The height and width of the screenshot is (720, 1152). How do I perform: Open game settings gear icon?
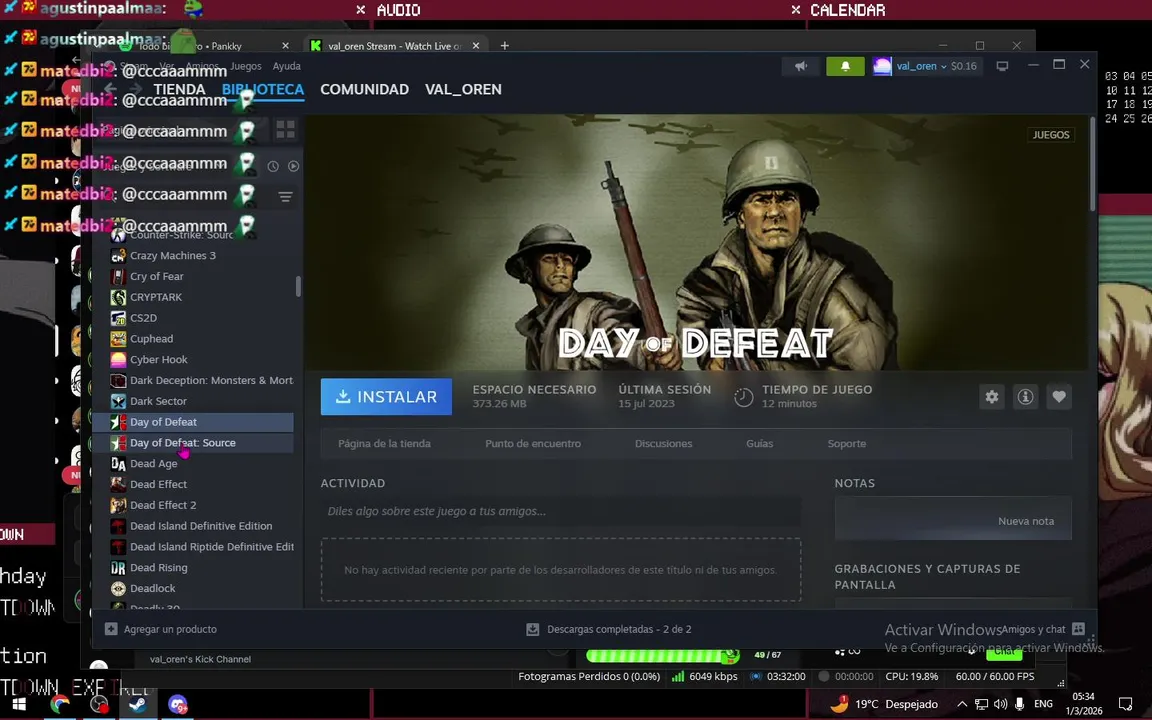click(992, 397)
